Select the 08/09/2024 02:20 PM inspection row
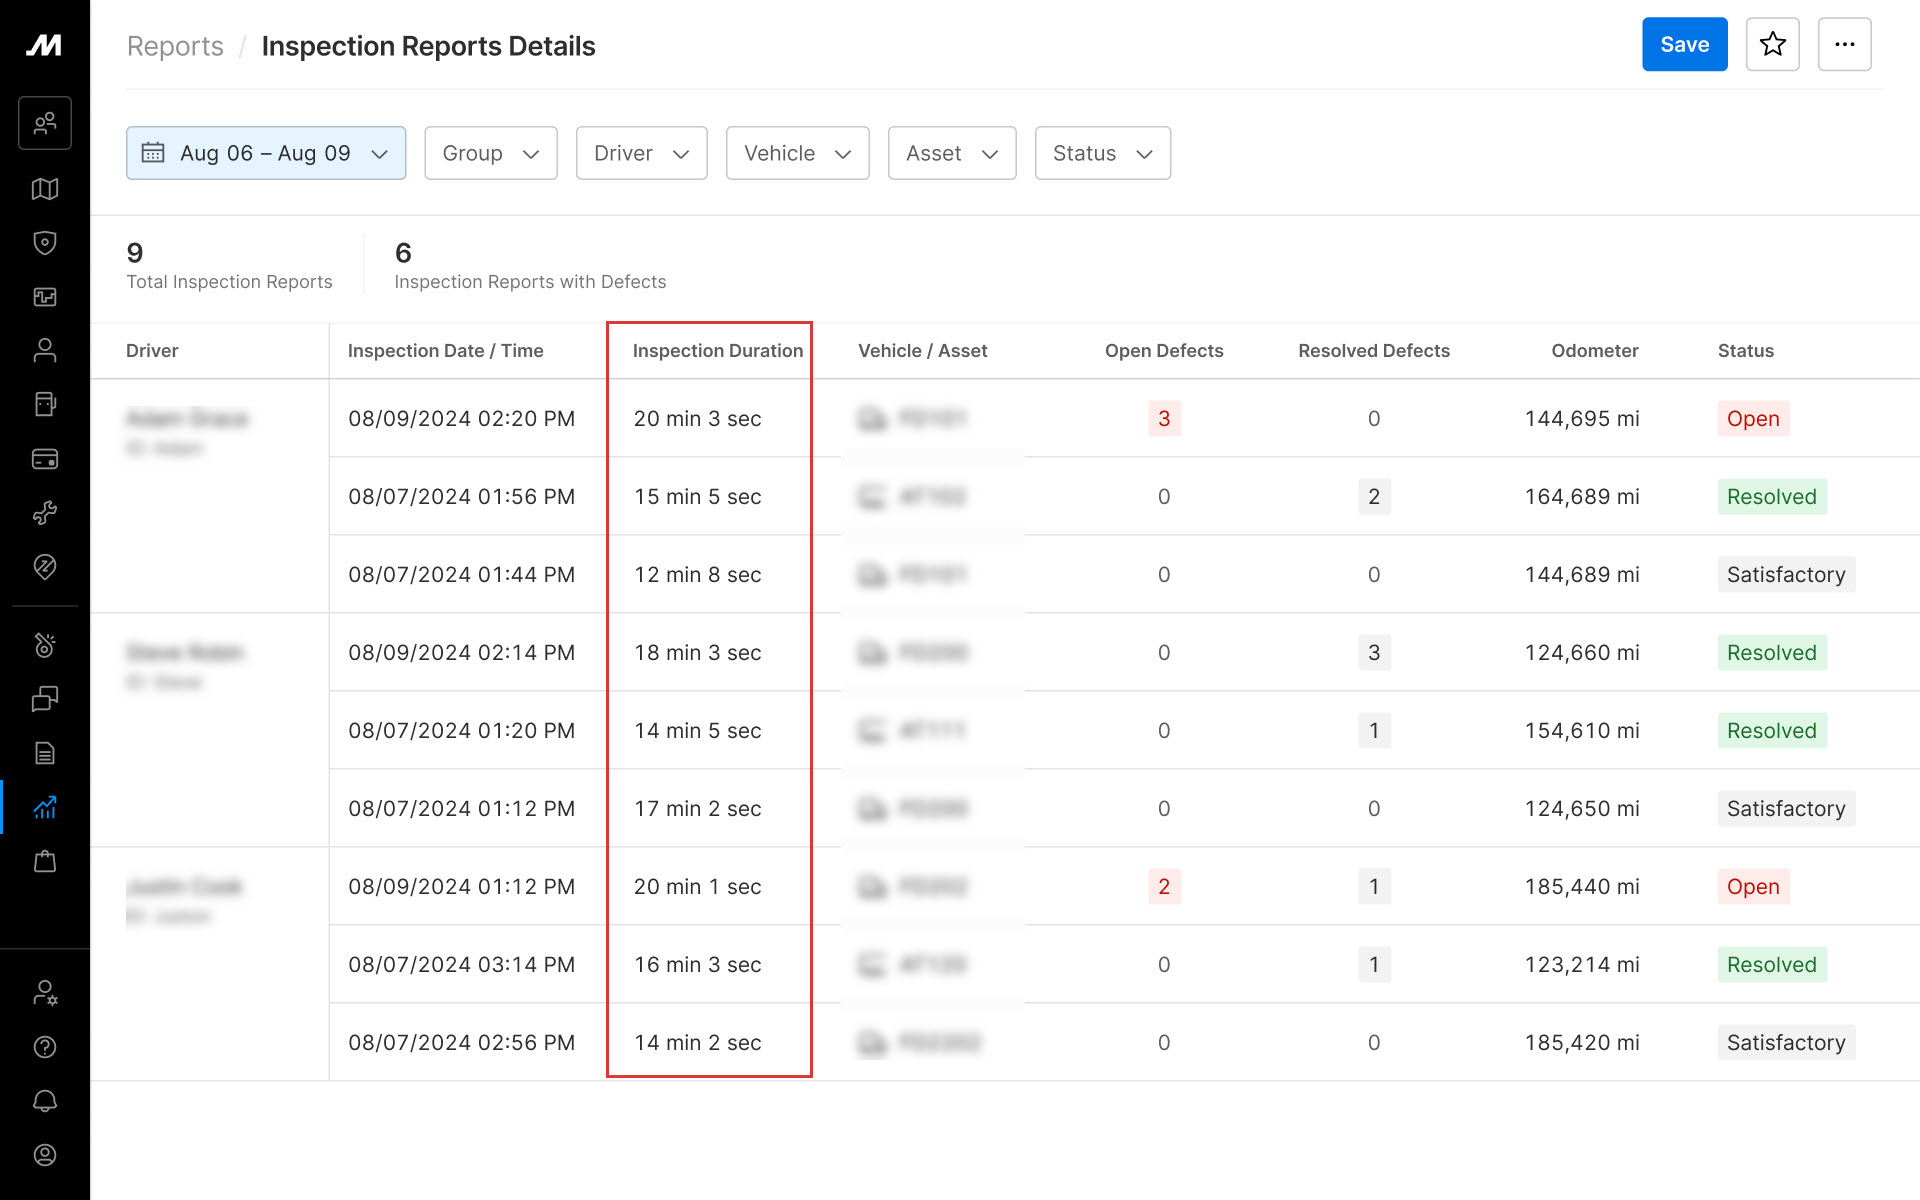The image size is (1920, 1200). (1124, 419)
